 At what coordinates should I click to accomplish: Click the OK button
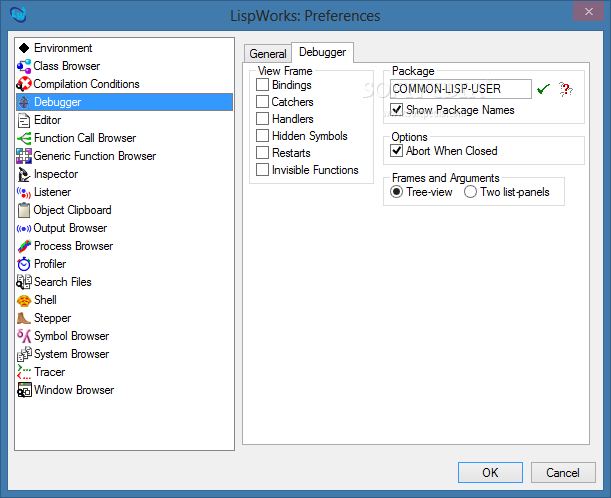[490, 473]
